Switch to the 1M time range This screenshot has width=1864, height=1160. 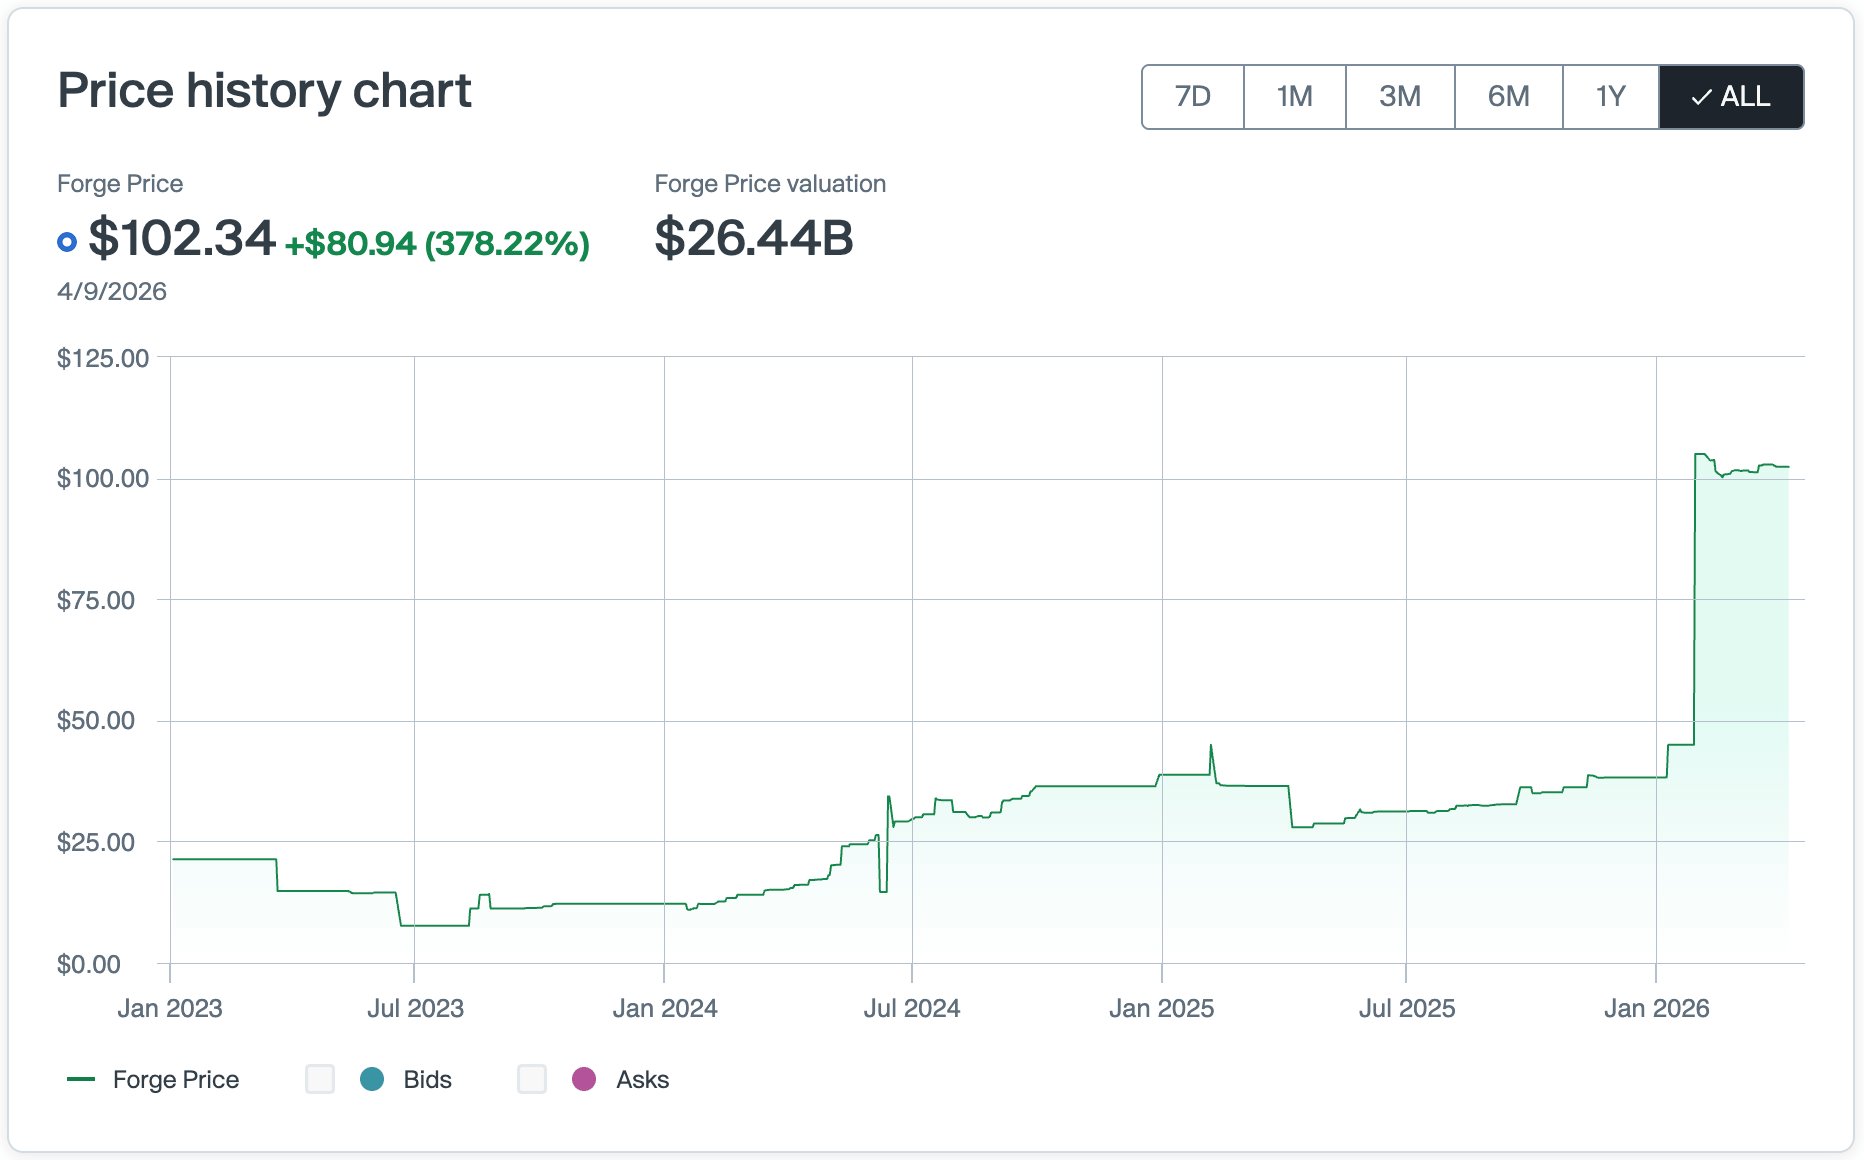pos(1295,97)
